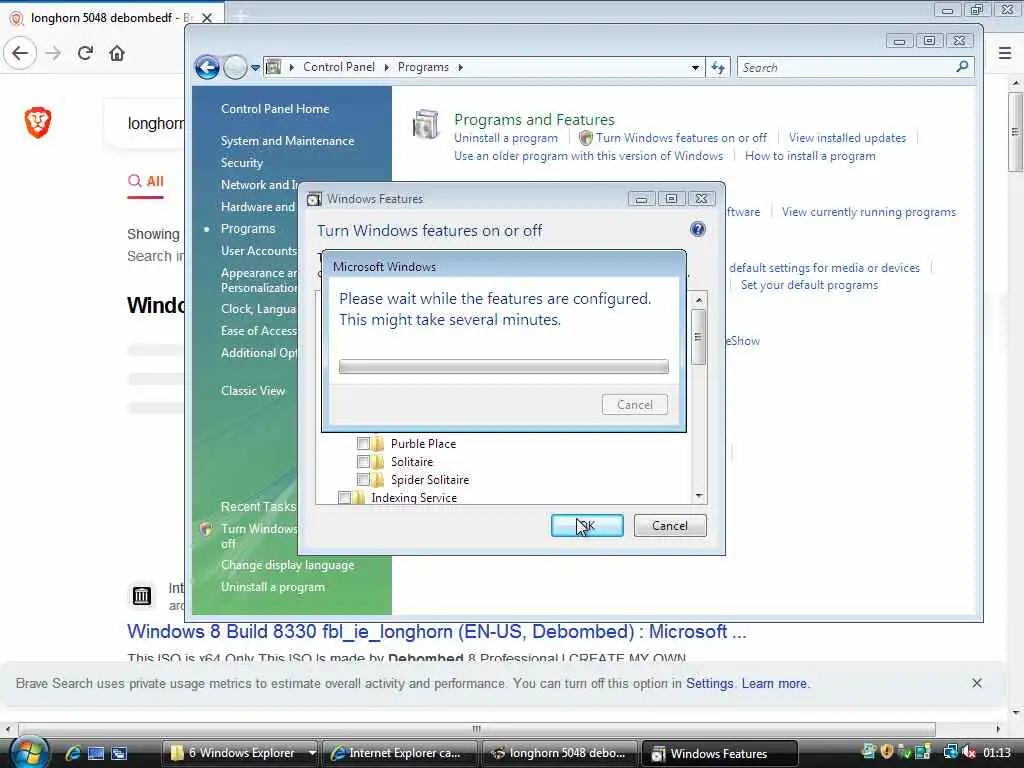Click View installed updates link
Screen dimensions: 1024x768
pyautogui.click(x=847, y=138)
